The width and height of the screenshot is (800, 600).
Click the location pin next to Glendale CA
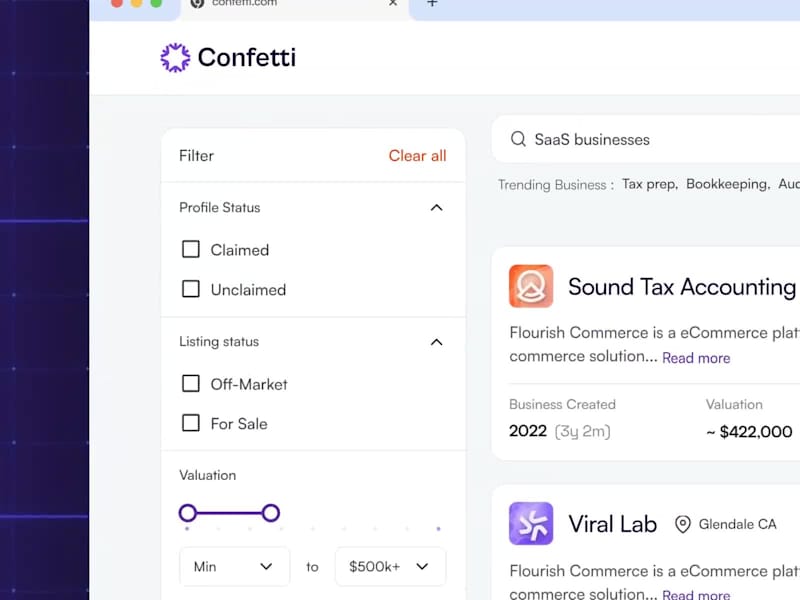[x=683, y=524]
